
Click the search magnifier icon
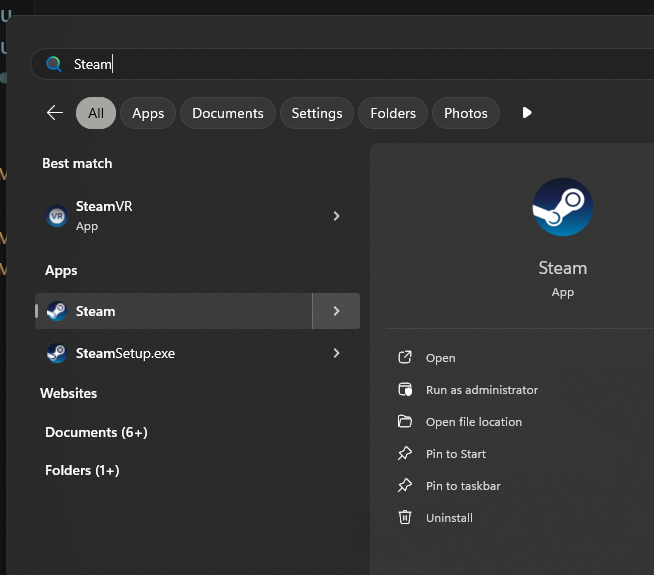(54, 64)
